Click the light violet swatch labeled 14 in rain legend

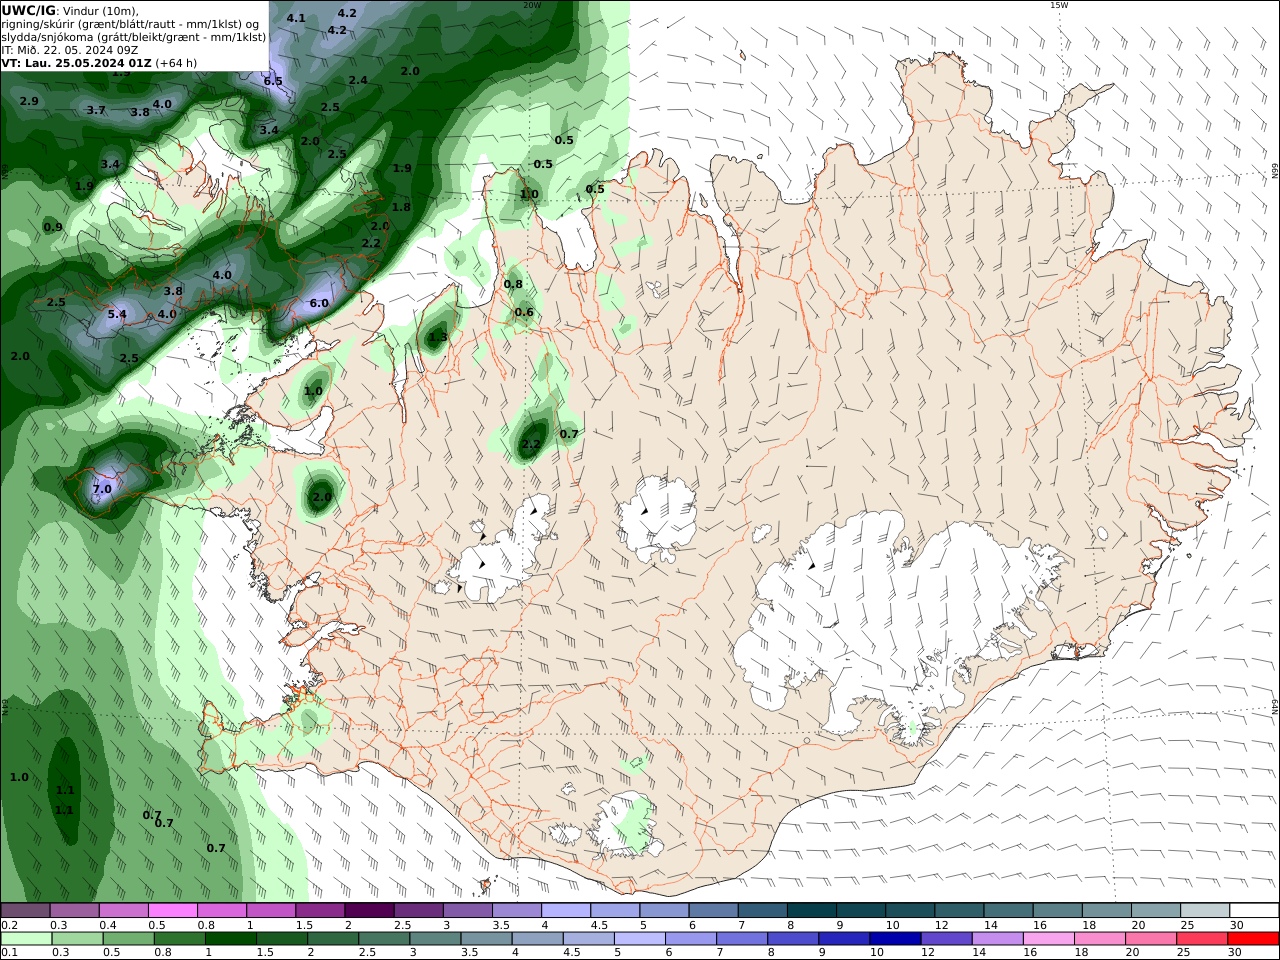(x=999, y=939)
